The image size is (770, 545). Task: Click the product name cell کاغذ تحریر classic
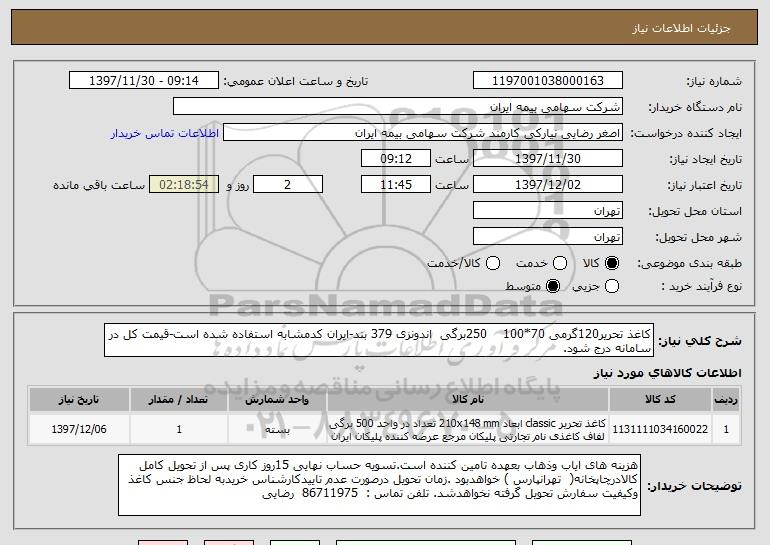[468, 429]
